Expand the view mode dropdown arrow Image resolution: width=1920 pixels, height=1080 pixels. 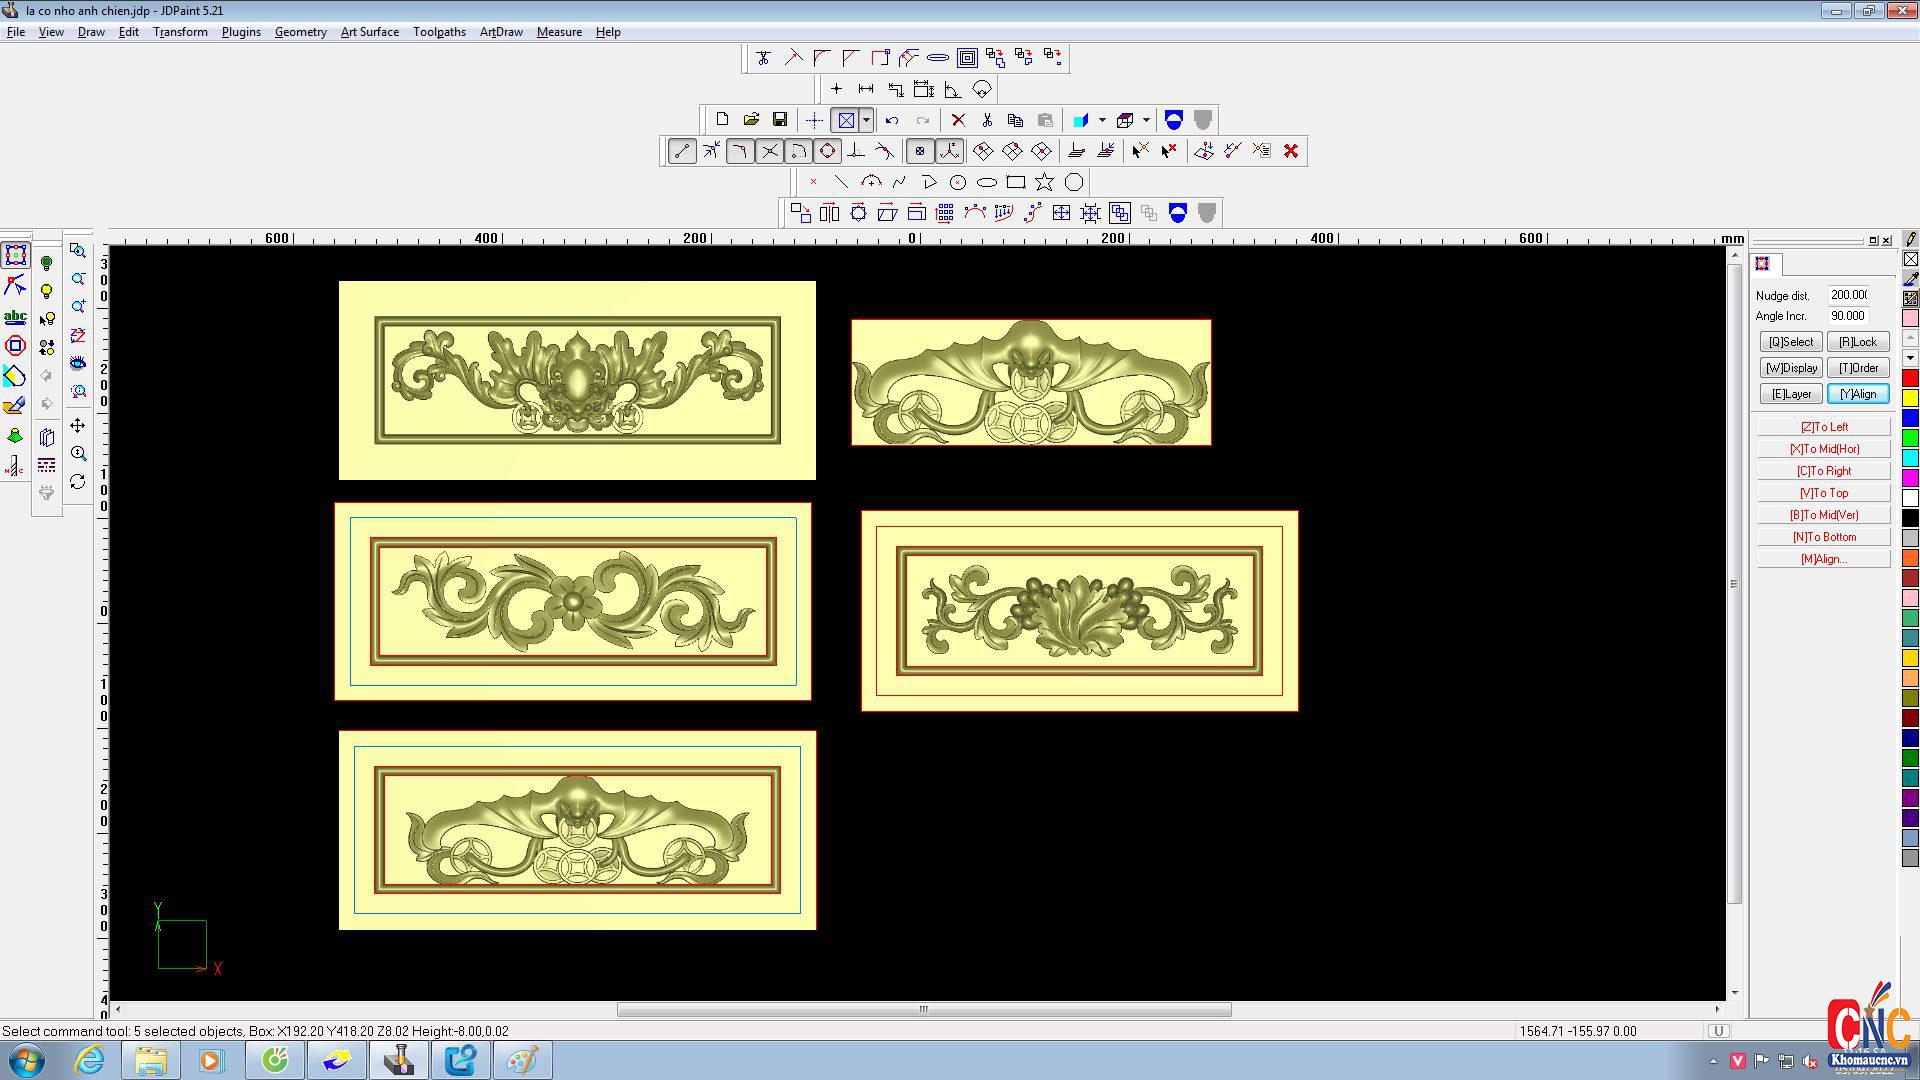click(866, 120)
